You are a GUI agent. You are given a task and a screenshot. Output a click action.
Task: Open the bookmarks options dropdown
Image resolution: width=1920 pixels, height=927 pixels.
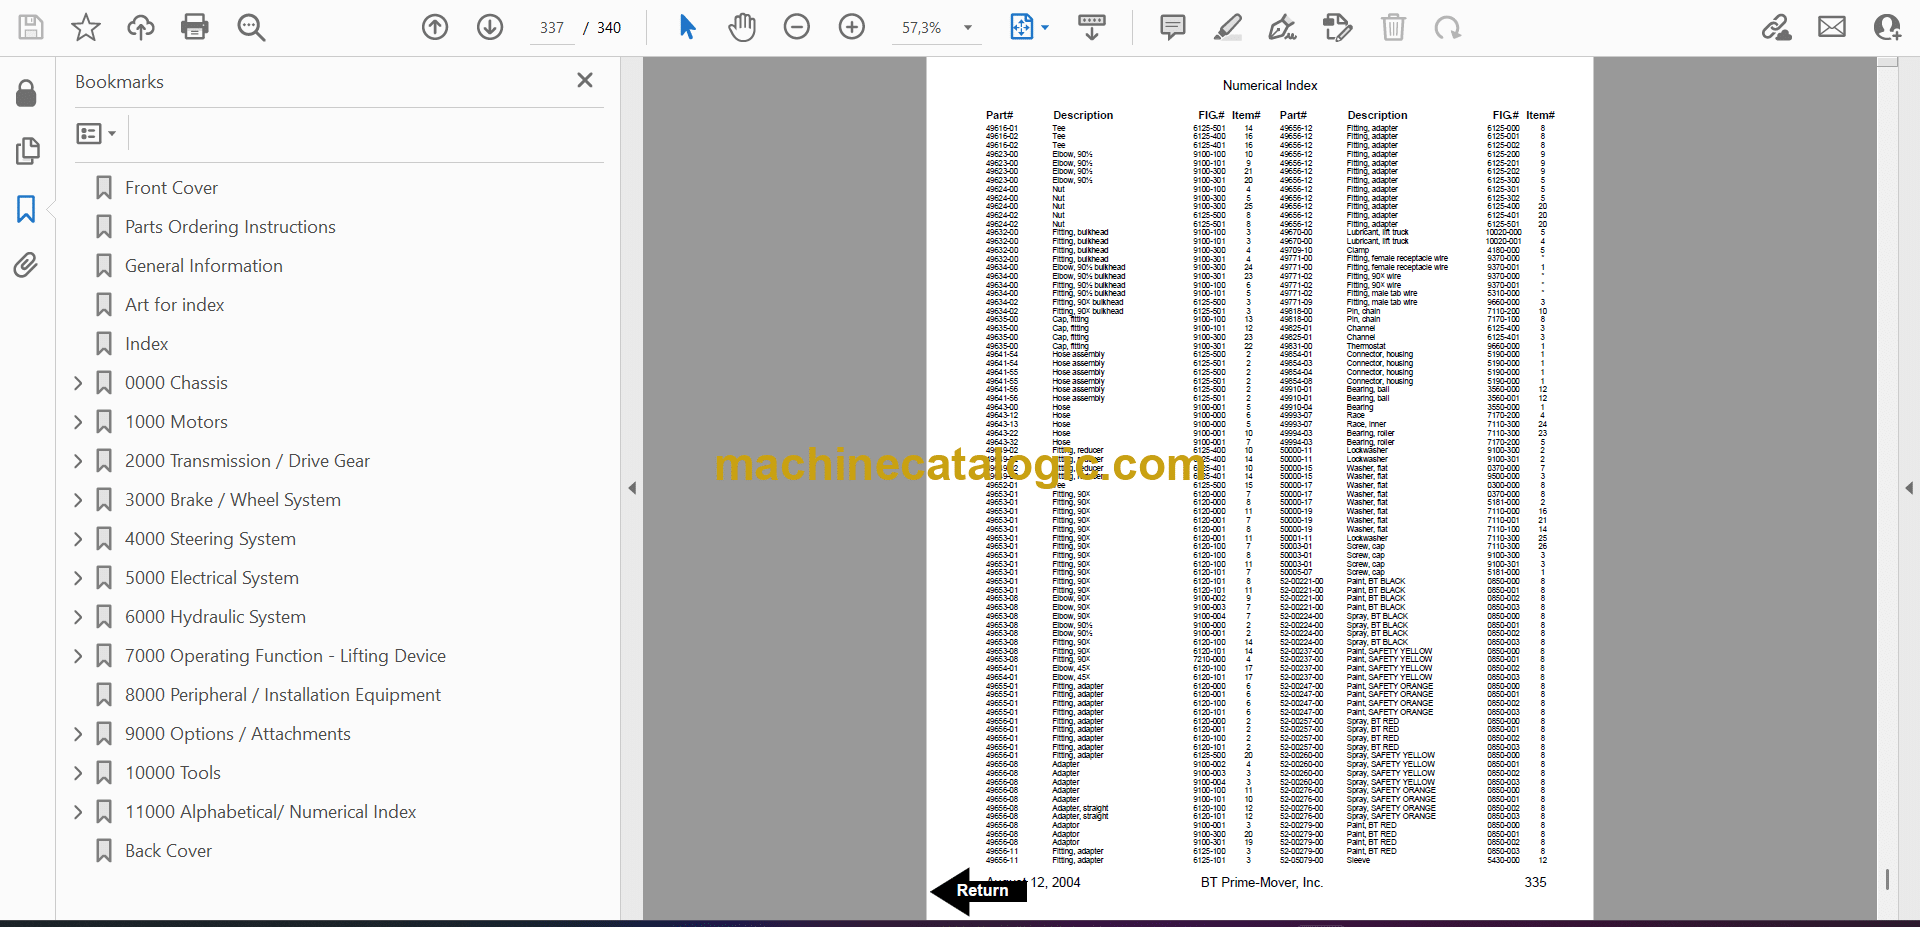click(96, 133)
